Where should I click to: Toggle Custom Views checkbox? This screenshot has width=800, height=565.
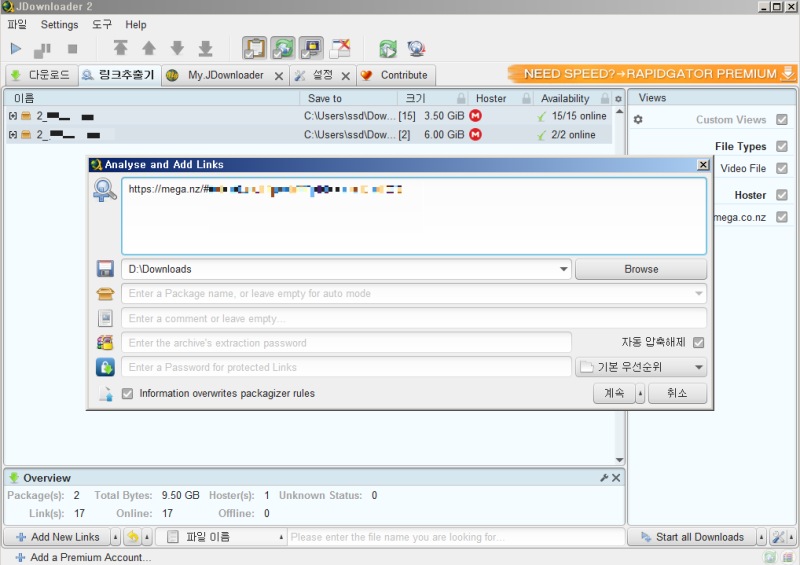coord(782,119)
